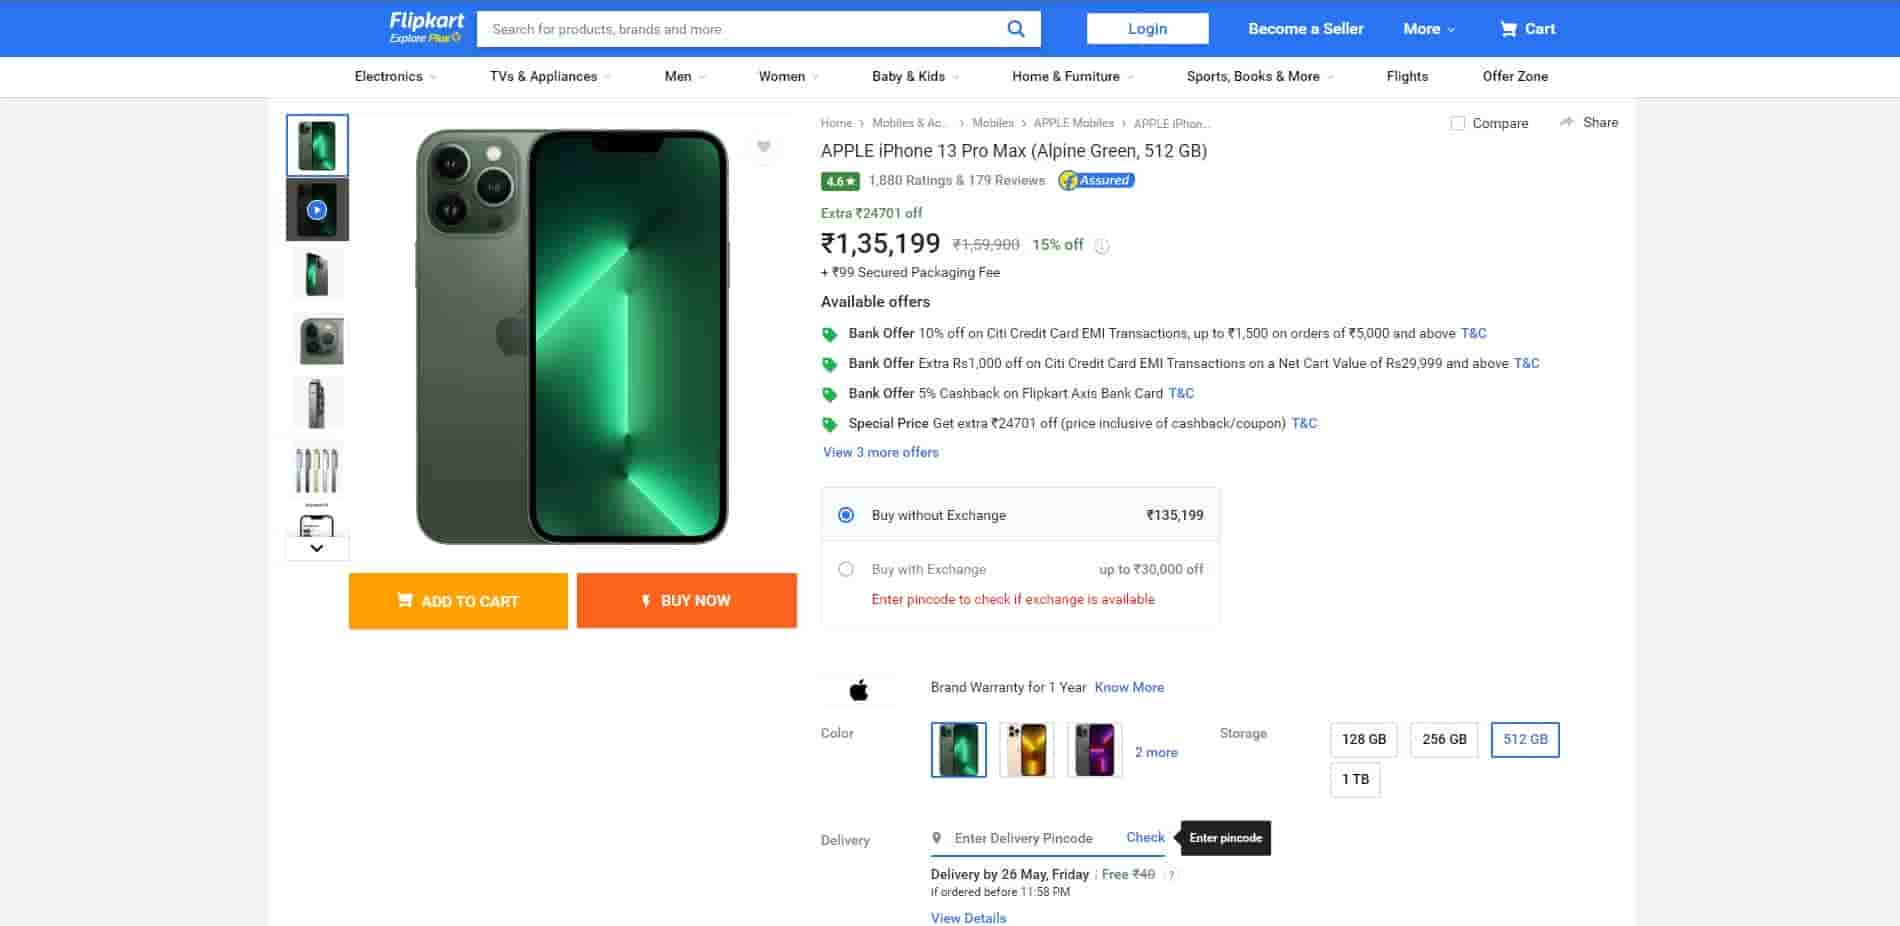Click the ADD TO CART button

point(458,601)
